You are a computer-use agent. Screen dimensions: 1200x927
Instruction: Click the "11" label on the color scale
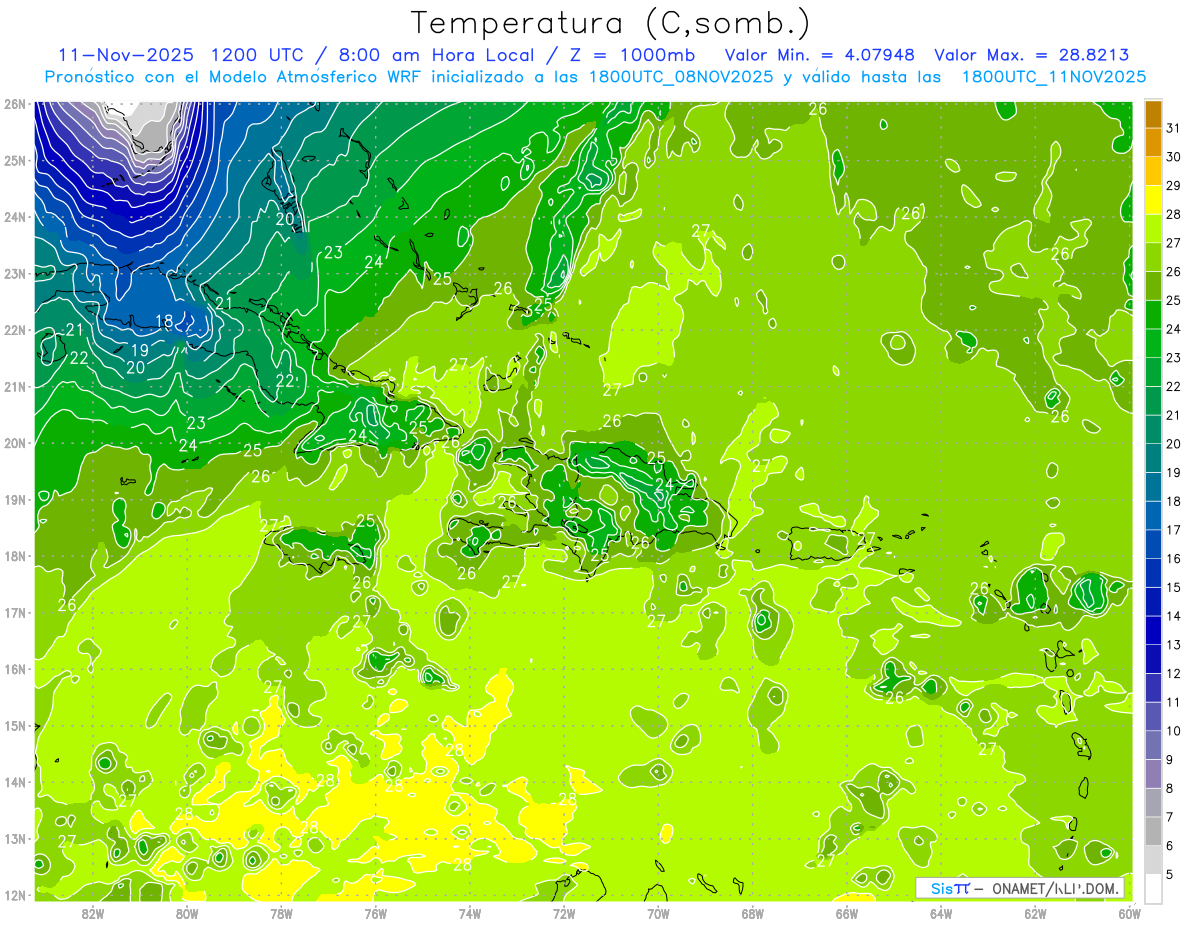[x=1174, y=702]
